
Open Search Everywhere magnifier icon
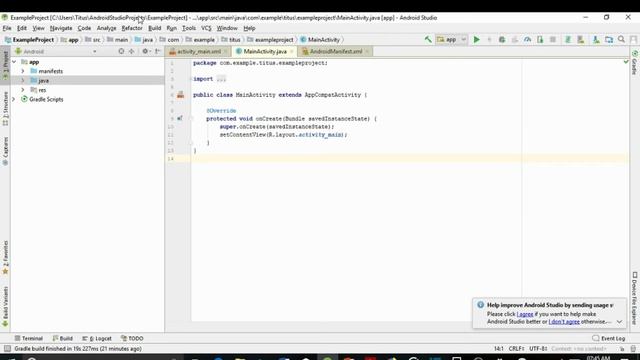tap(621, 40)
